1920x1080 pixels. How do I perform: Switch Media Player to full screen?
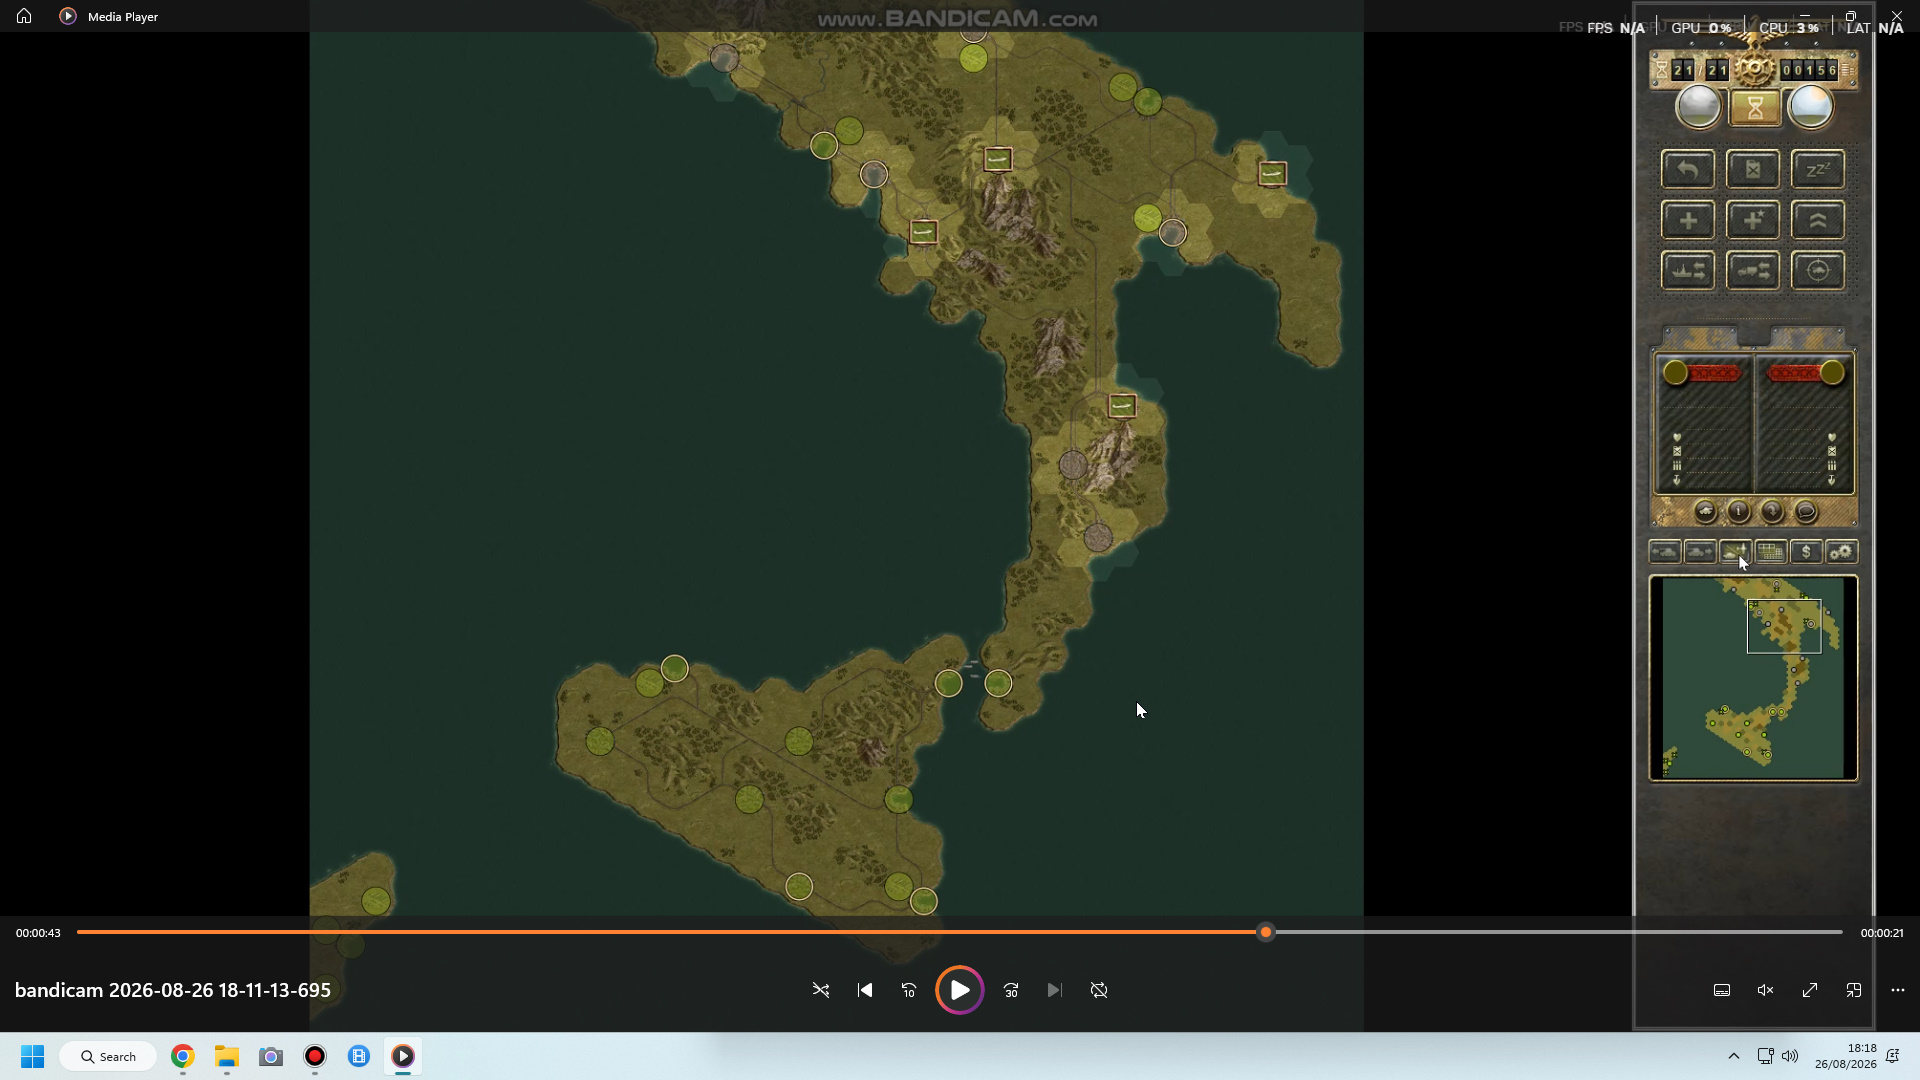1810,990
